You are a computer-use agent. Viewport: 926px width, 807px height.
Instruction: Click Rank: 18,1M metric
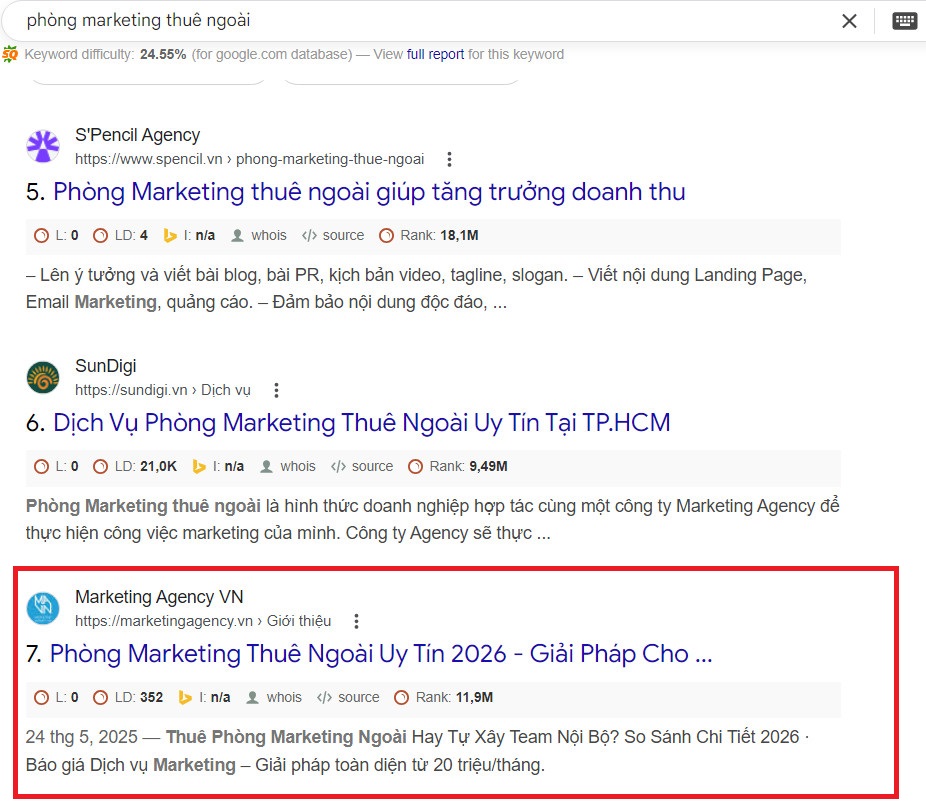coord(429,236)
